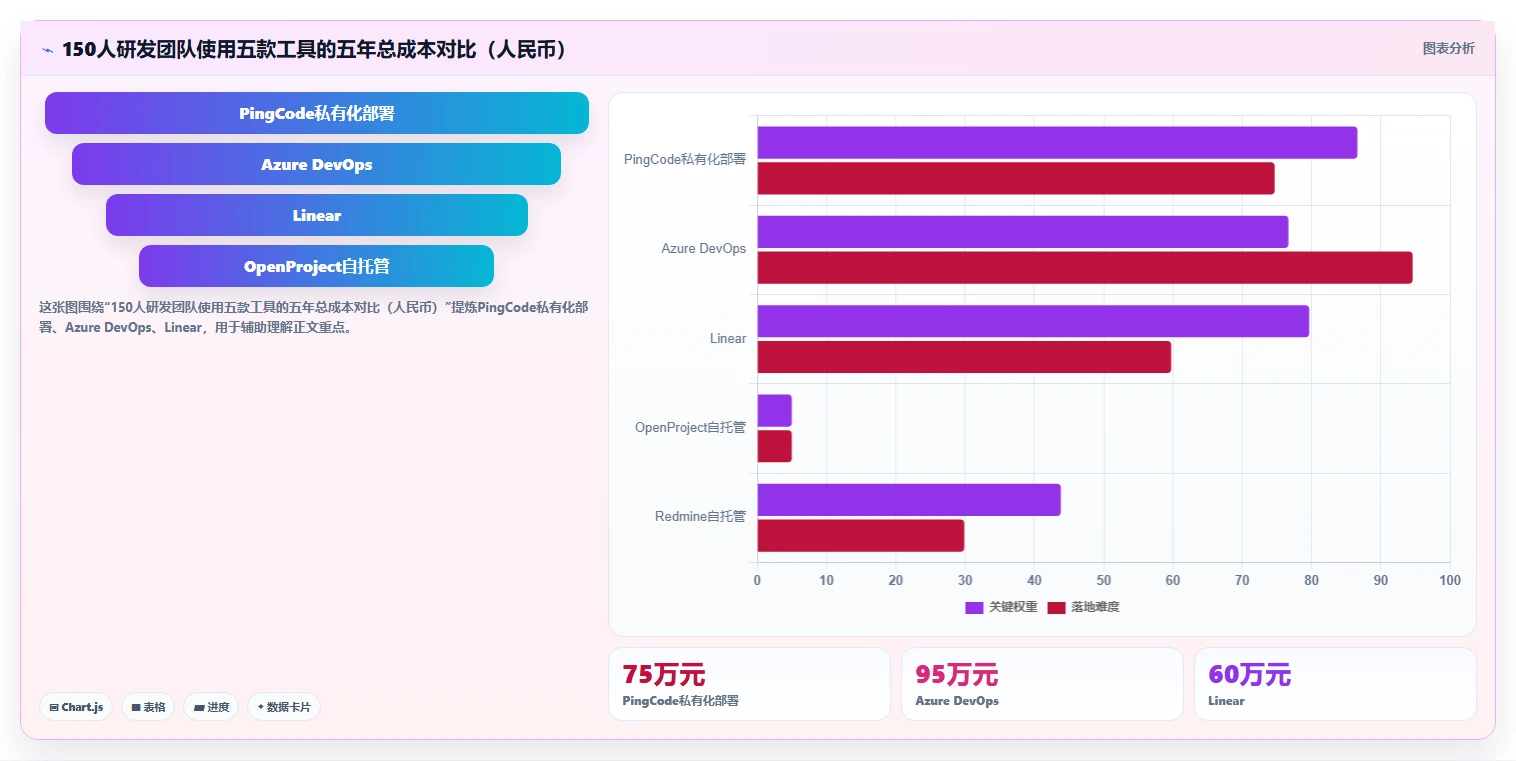The height and width of the screenshot is (761, 1516).
Task: Click Linear crimson 落地难度 bar
Action: tap(964, 357)
